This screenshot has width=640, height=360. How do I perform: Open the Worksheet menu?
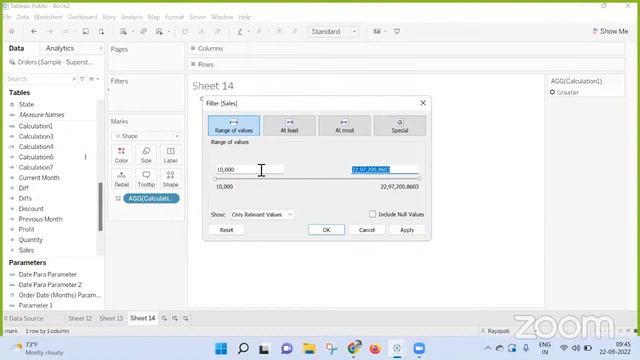pyautogui.click(x=48, y=17)
